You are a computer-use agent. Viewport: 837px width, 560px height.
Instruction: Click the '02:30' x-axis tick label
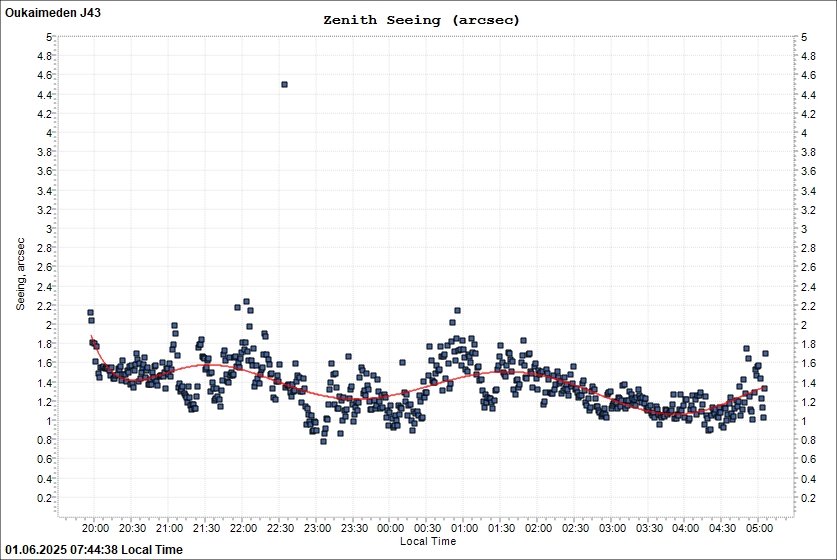coord(575,528)
